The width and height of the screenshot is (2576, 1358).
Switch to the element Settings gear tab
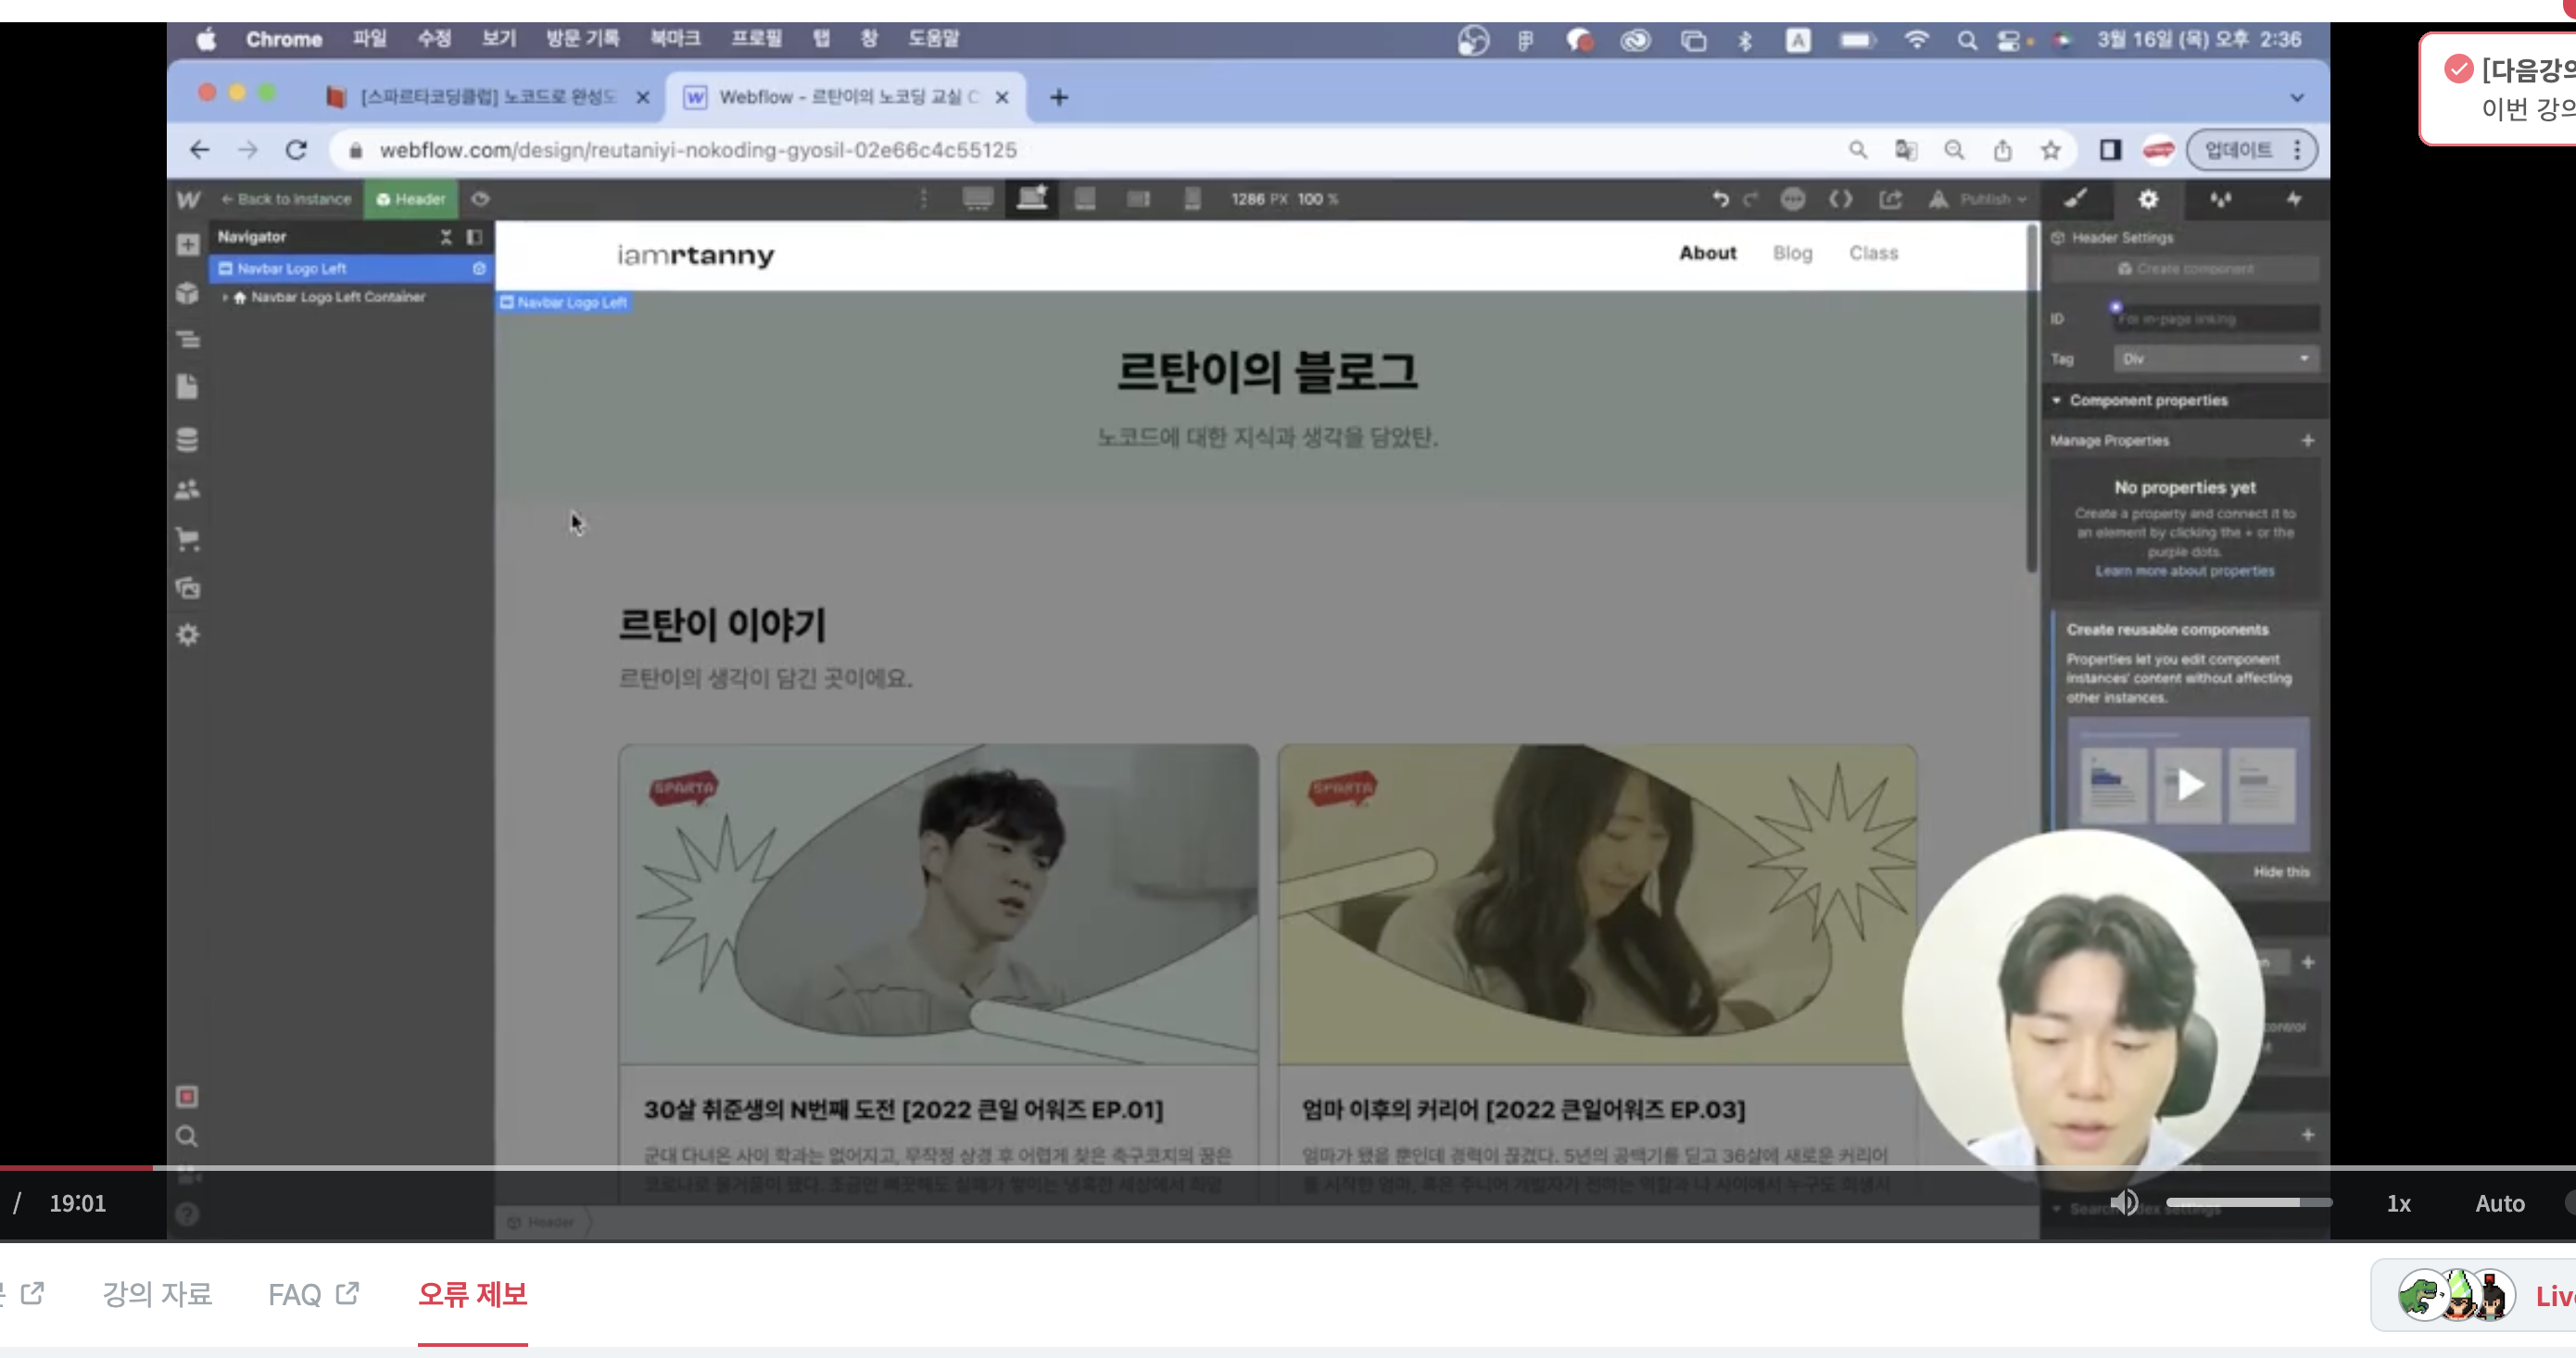2148,199
